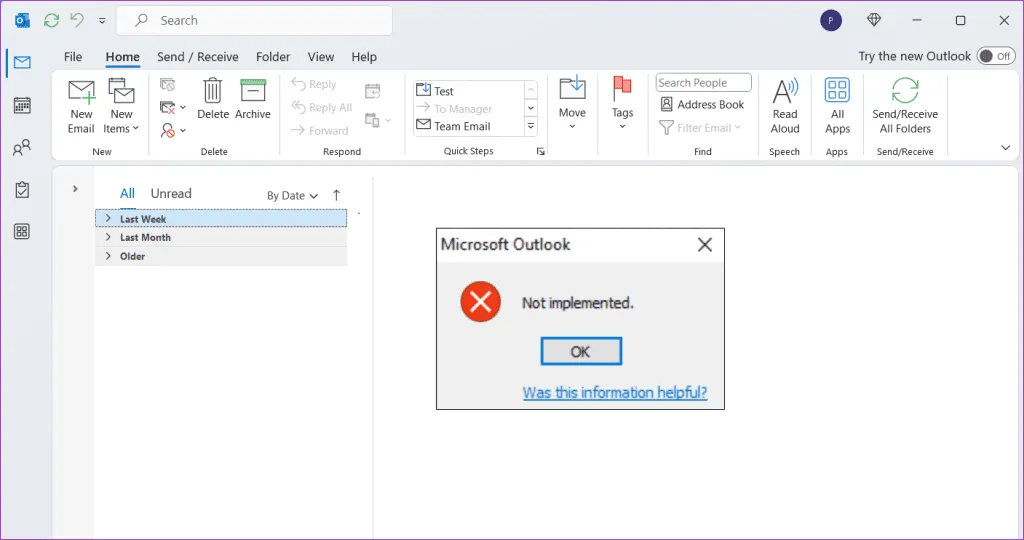This screenshot has width=1024, height=540.
Task: Open the By Date sort dropdown
Action: point(292,196)
